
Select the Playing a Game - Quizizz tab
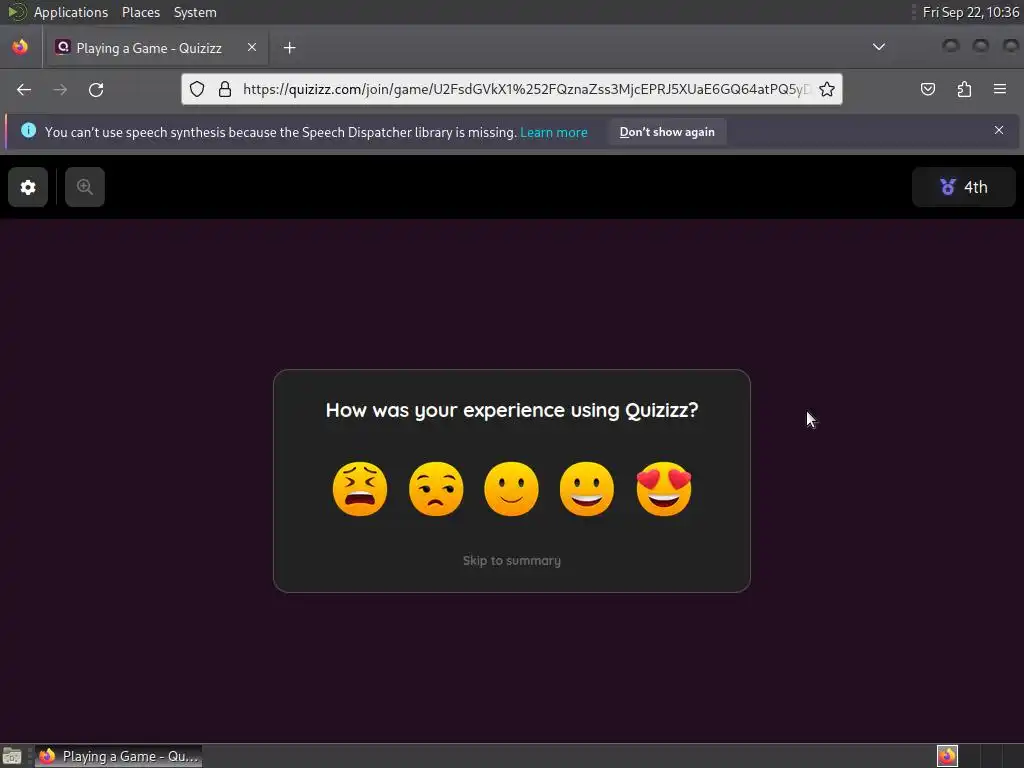pyautogui.click(x=156, y=48)
